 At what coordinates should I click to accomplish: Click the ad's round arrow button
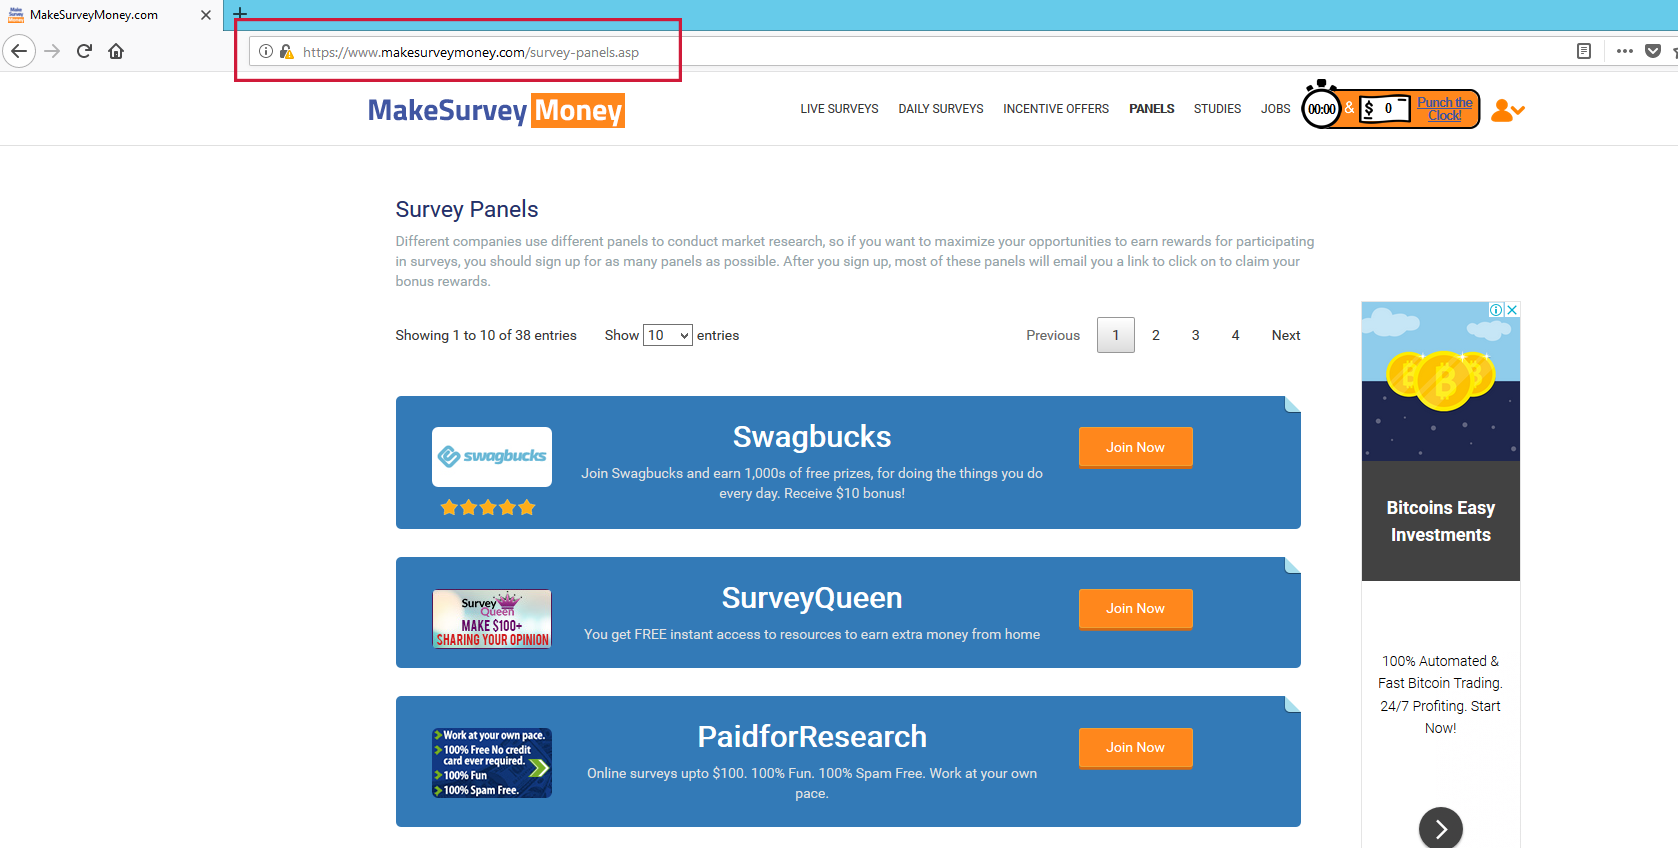(1441, 828)
